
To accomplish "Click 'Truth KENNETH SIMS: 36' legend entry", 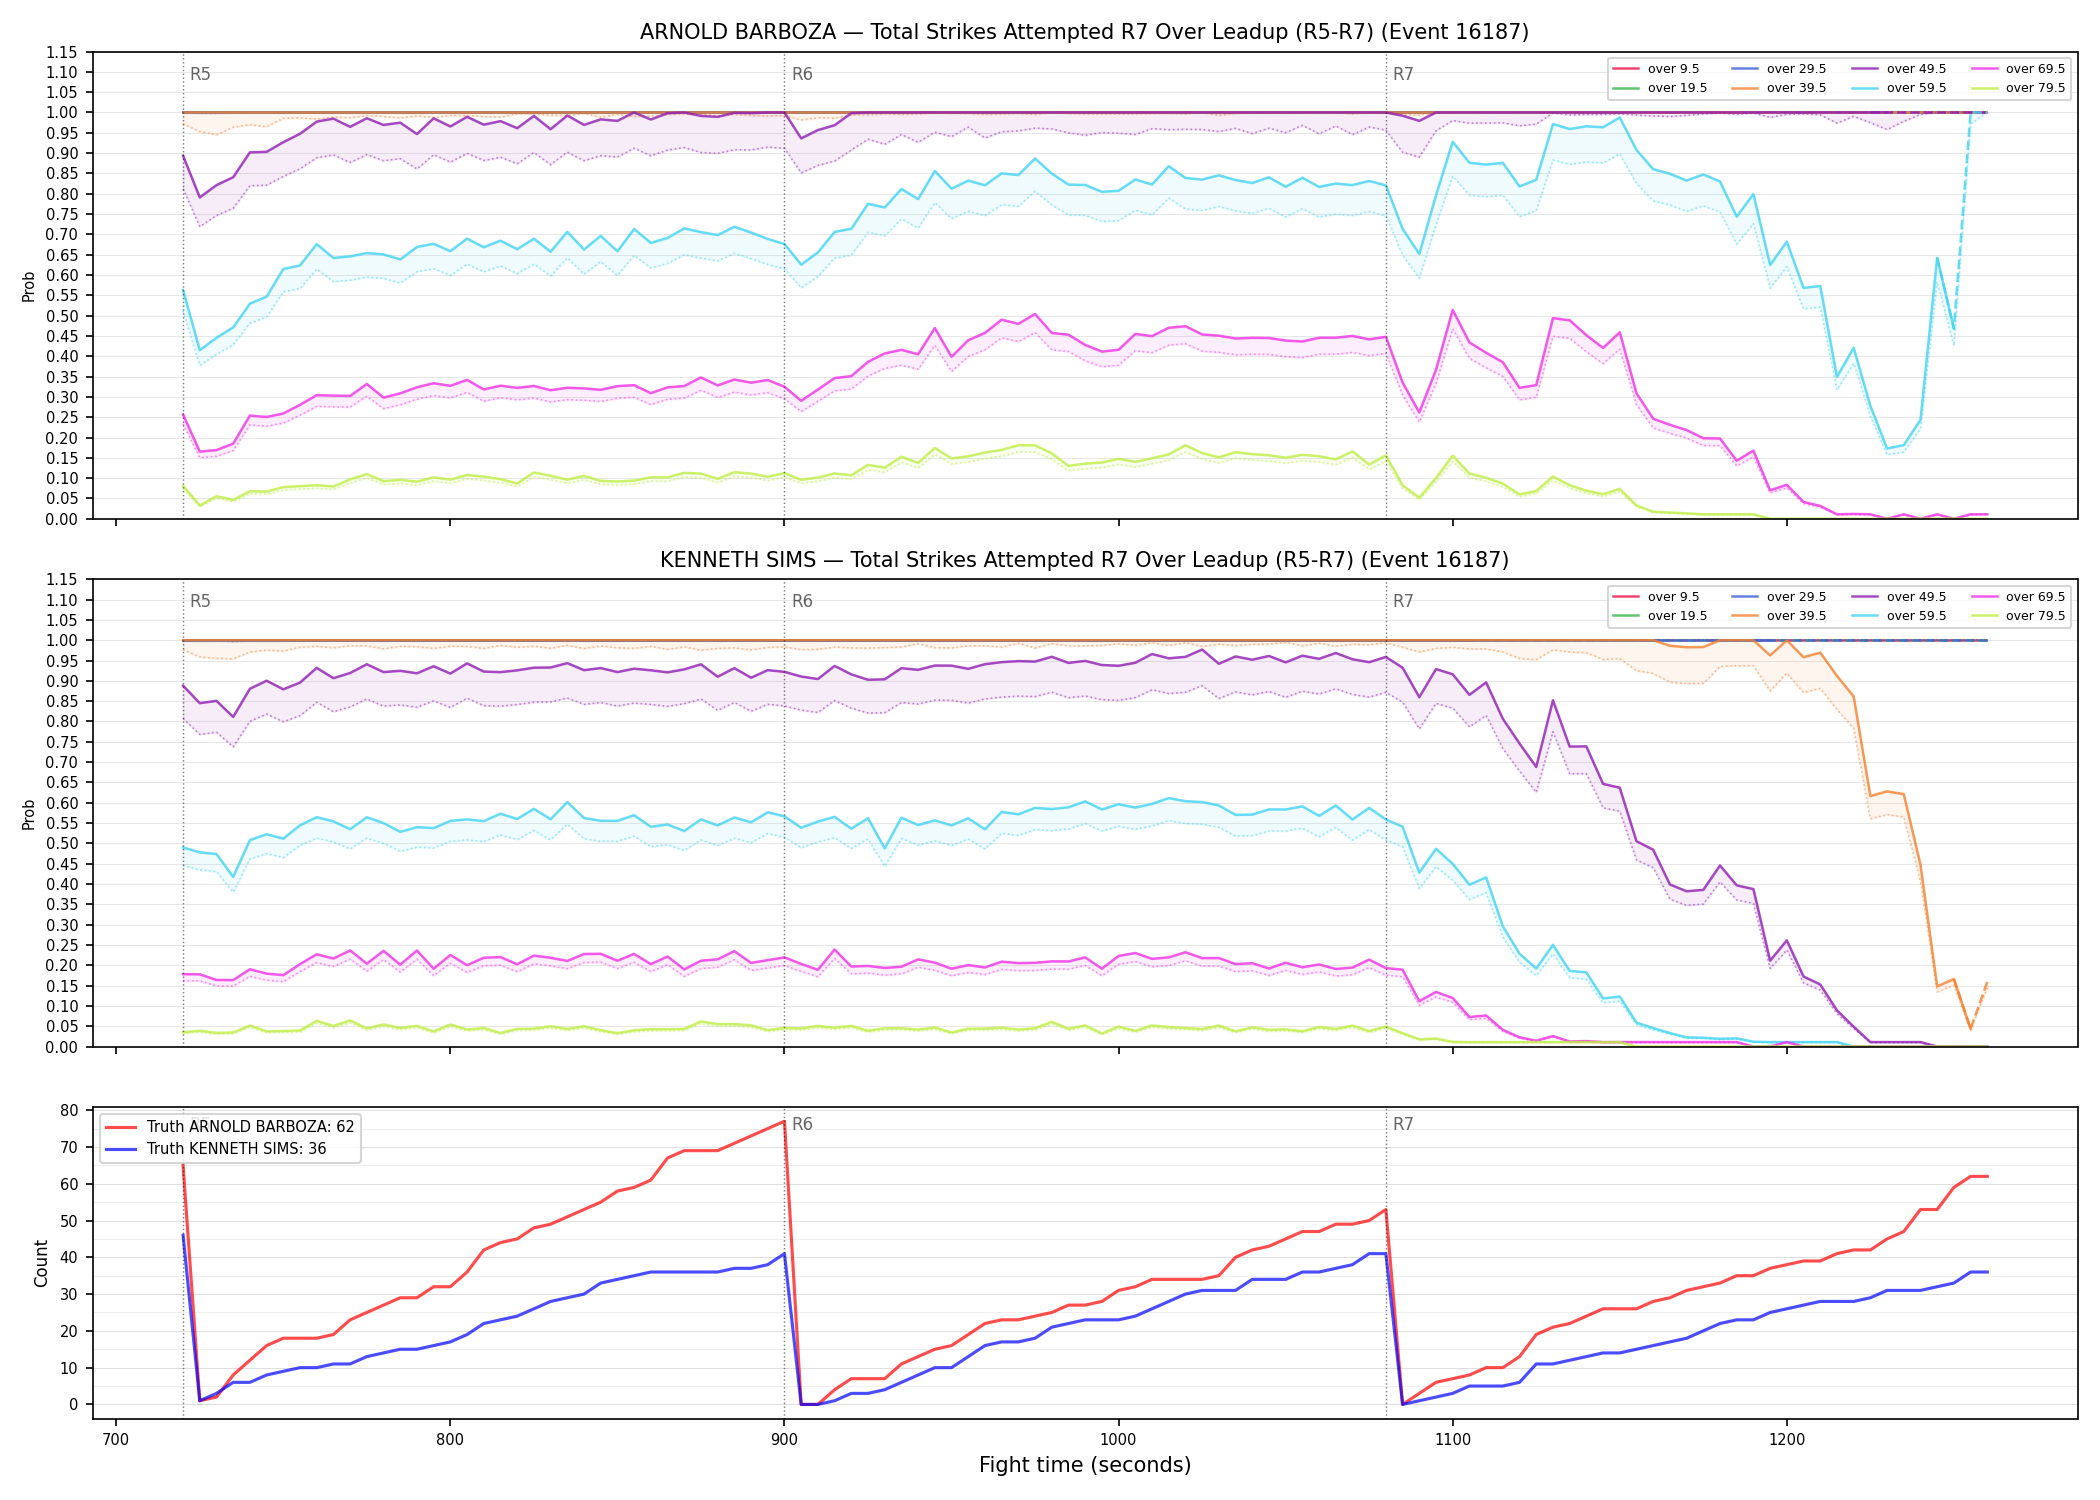I will point(216,1149).
